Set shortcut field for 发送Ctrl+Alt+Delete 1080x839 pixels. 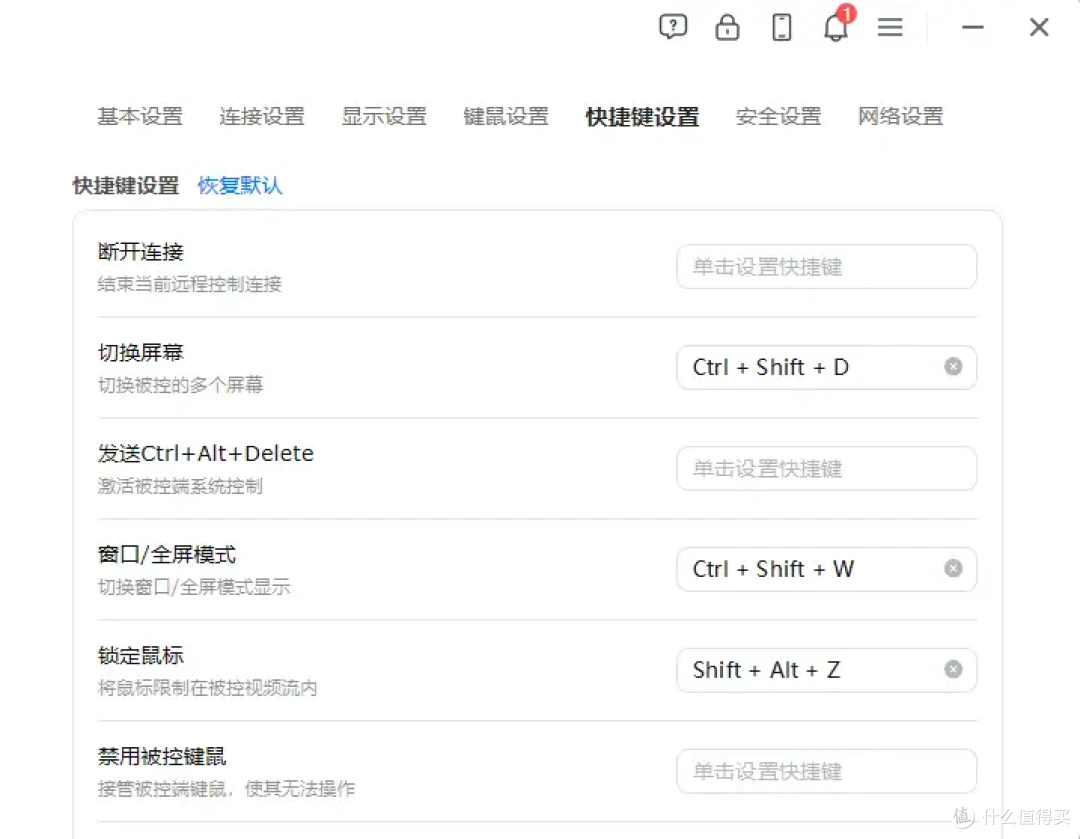pyautogui.click(x=827, y=468)
